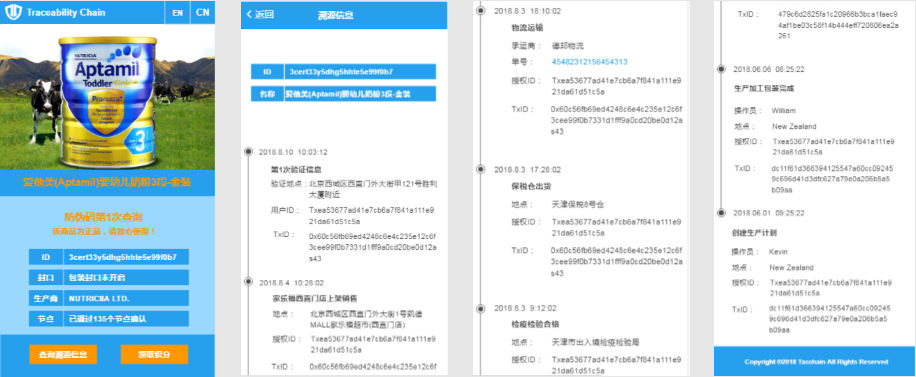Screen dimensions: 916x377
Task: Go back using the 返回 arrow
Action: (x=260, y=15)
